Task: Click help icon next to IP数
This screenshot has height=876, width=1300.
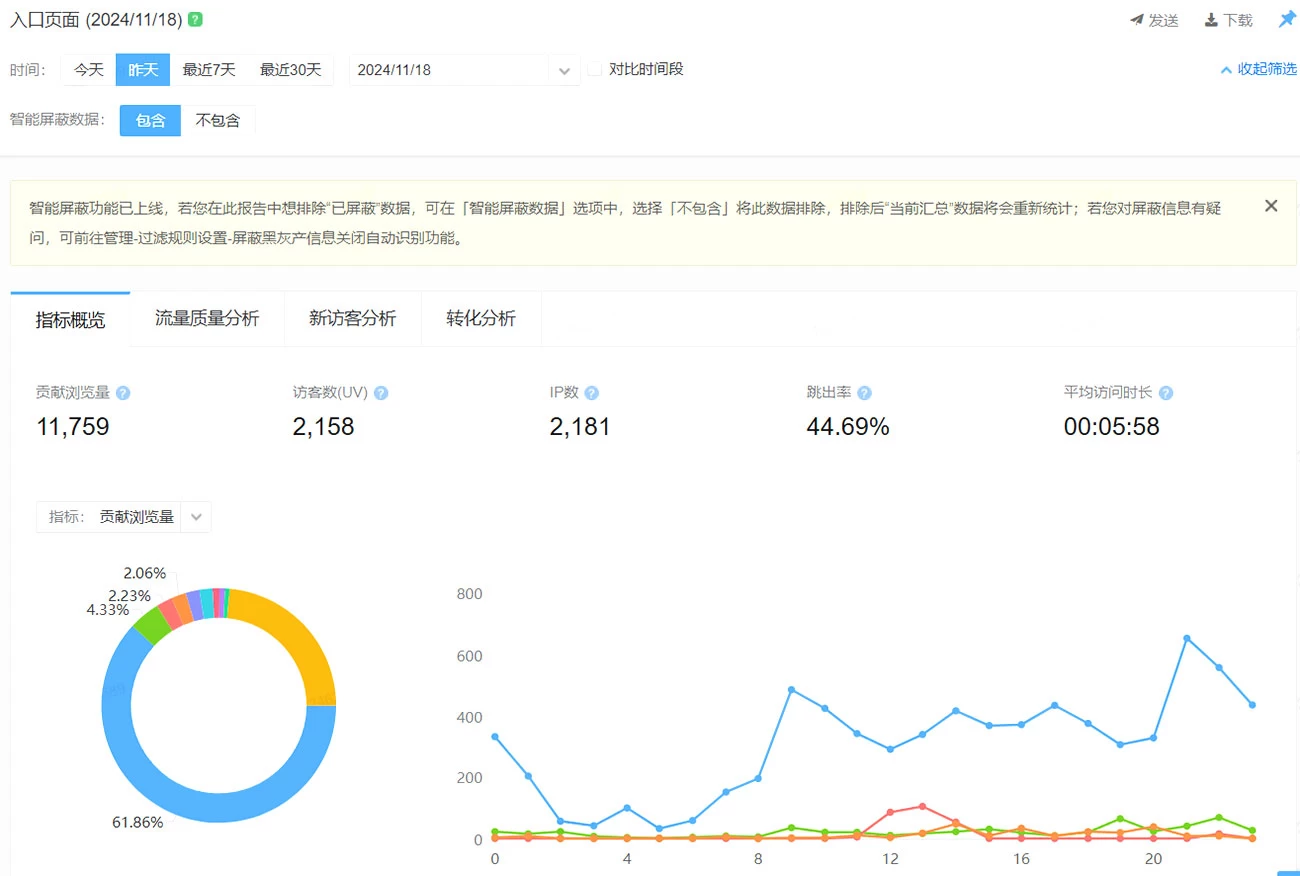Action: coord(592,393)
